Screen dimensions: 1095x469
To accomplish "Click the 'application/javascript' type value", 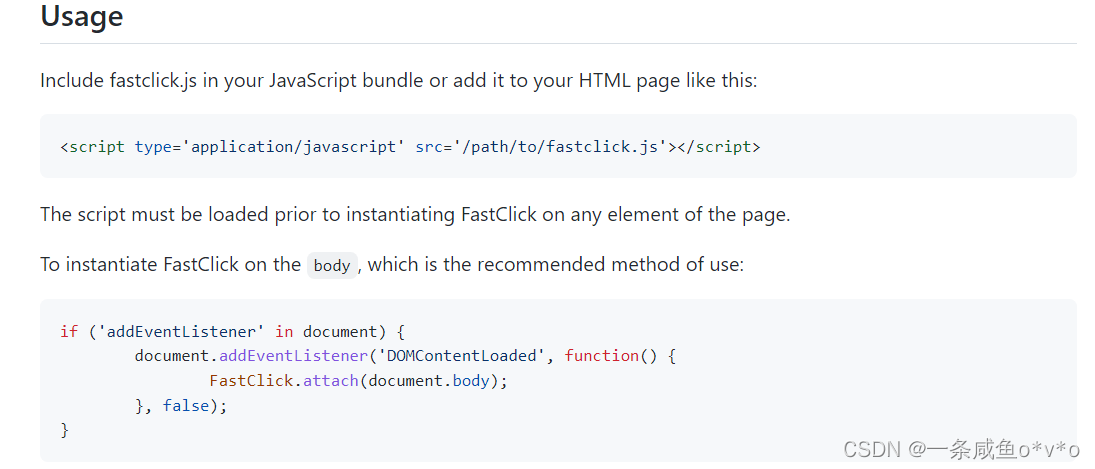I will (293, 147).
